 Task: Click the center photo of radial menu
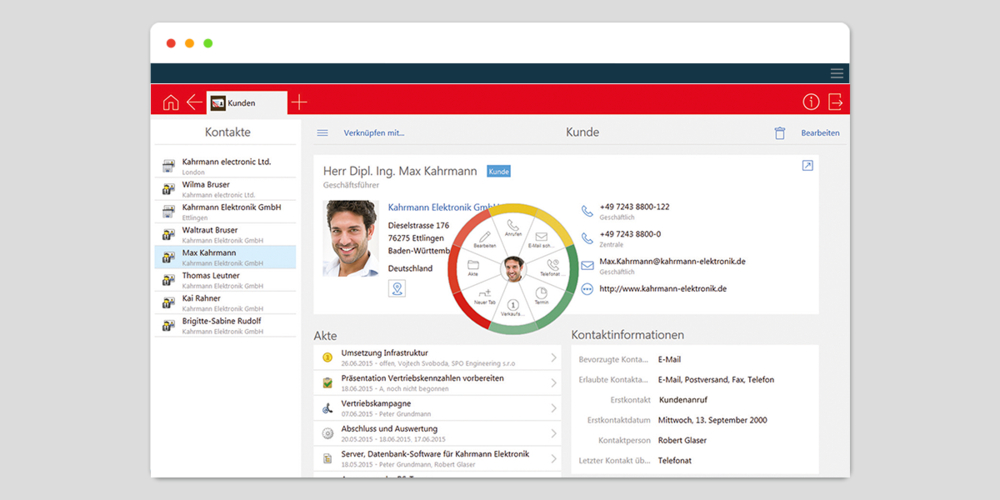(513, 268)
